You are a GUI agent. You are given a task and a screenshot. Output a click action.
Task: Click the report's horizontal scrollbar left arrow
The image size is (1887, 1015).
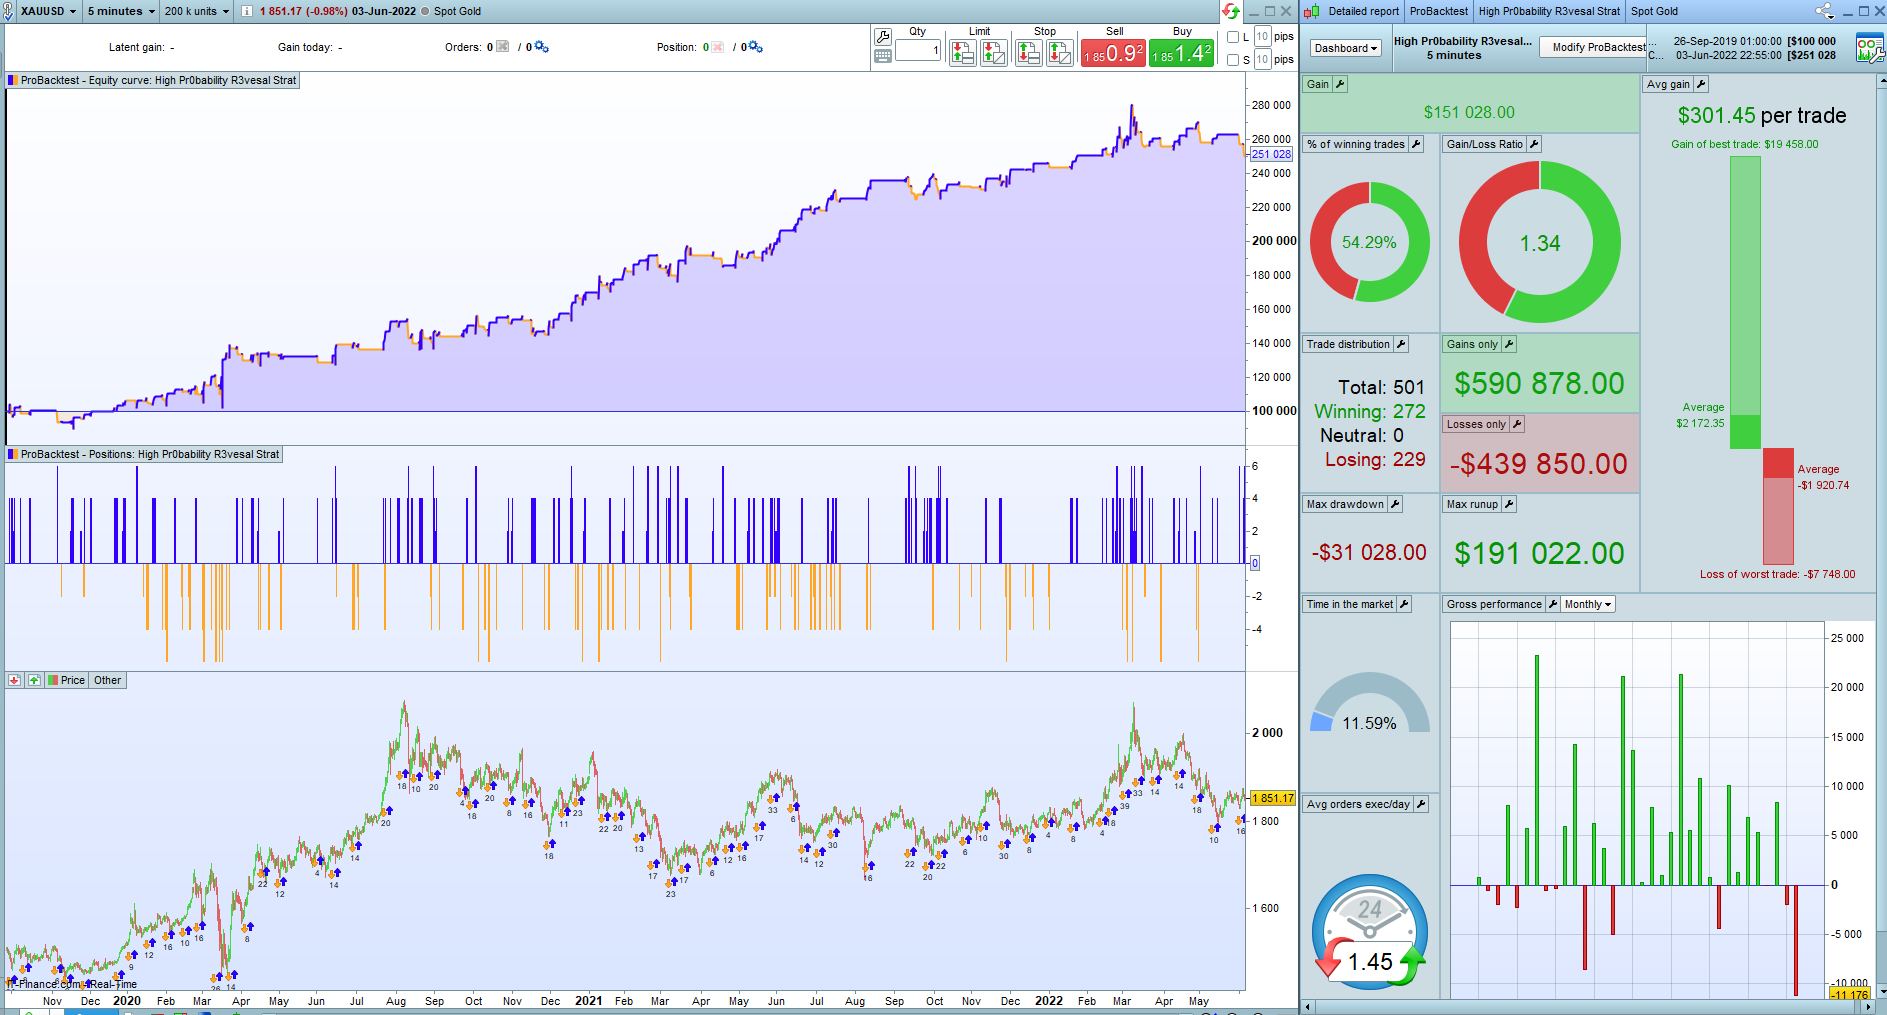(1308, 1007)
